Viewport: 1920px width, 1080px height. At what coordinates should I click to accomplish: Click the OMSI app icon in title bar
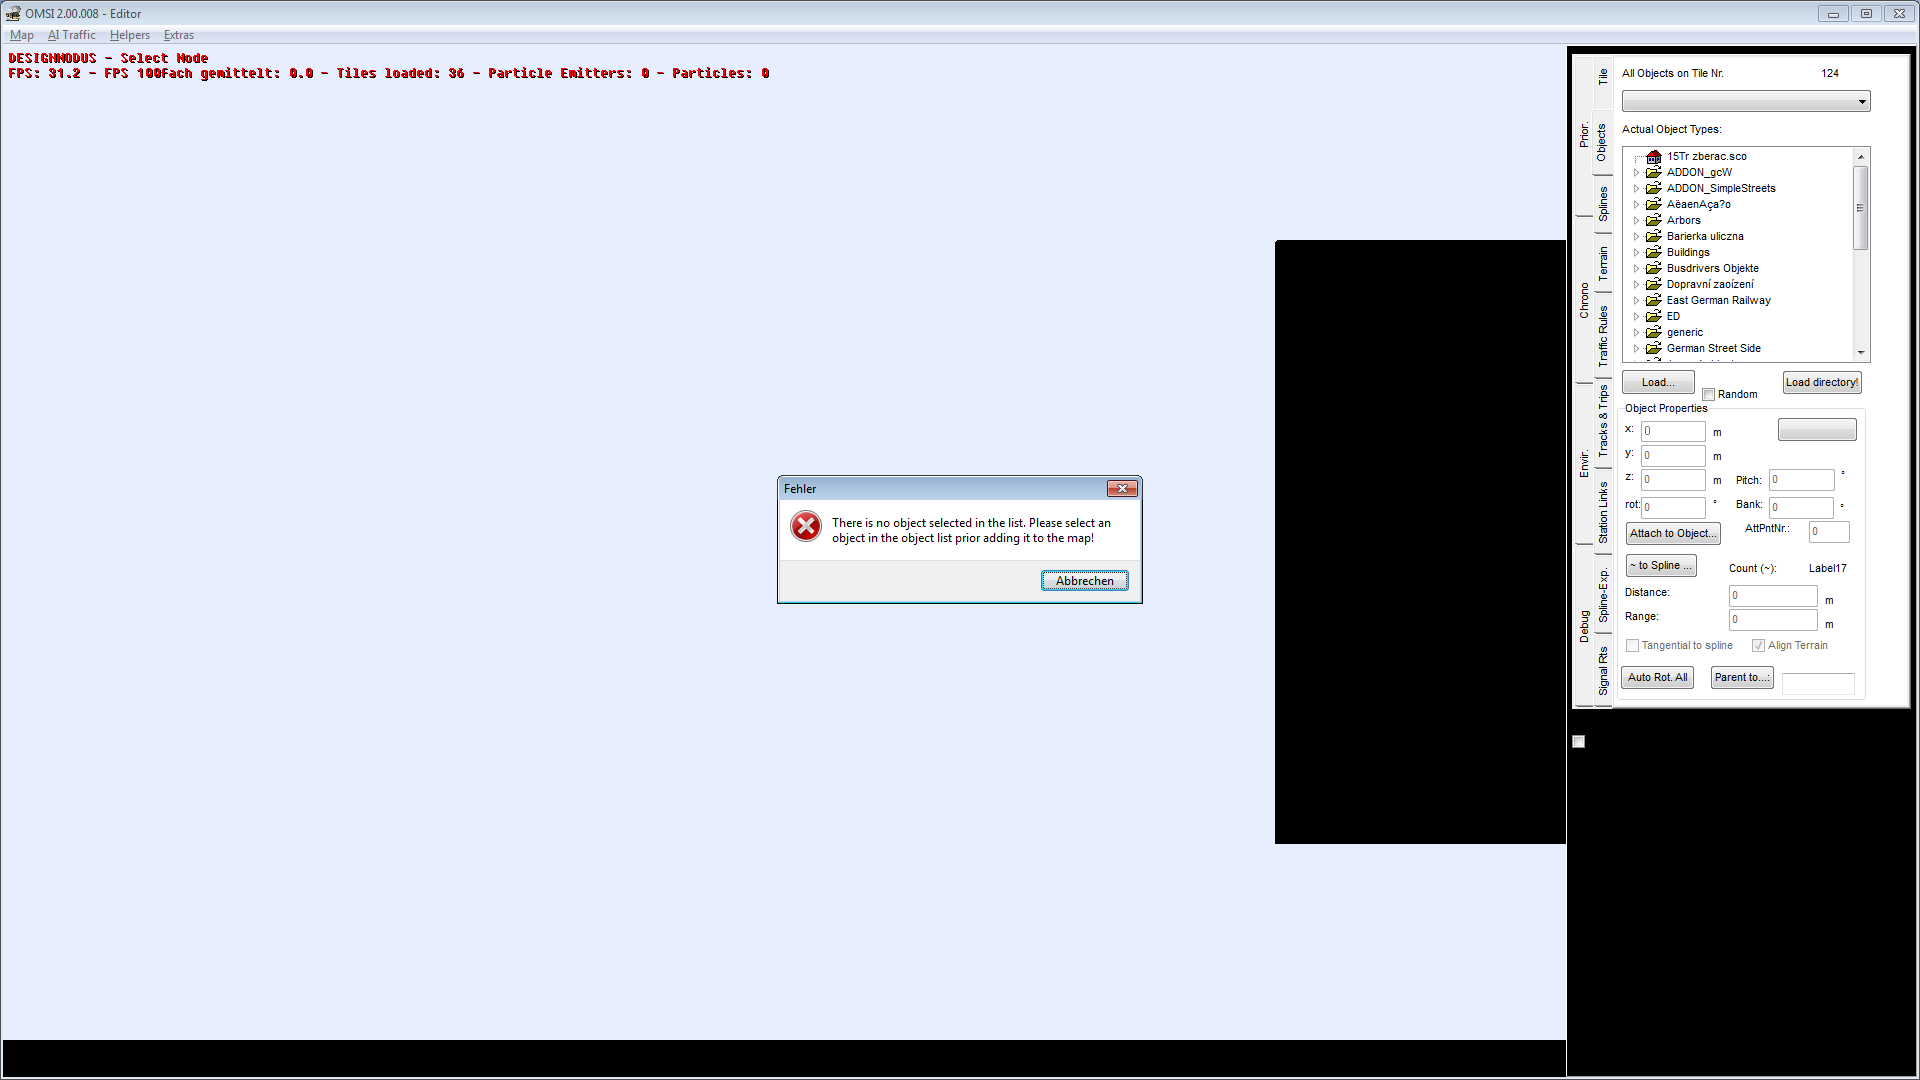[x=13, y=14]
